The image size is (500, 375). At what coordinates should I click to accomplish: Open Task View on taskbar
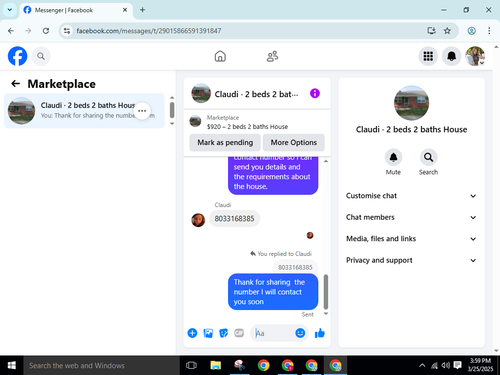191,365
